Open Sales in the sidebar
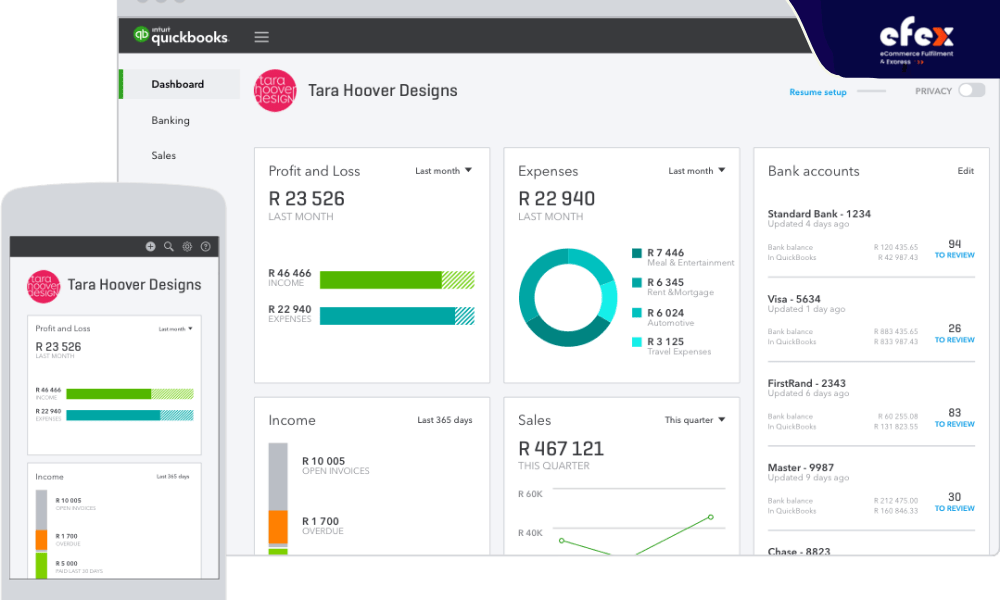 coord(163,156)
